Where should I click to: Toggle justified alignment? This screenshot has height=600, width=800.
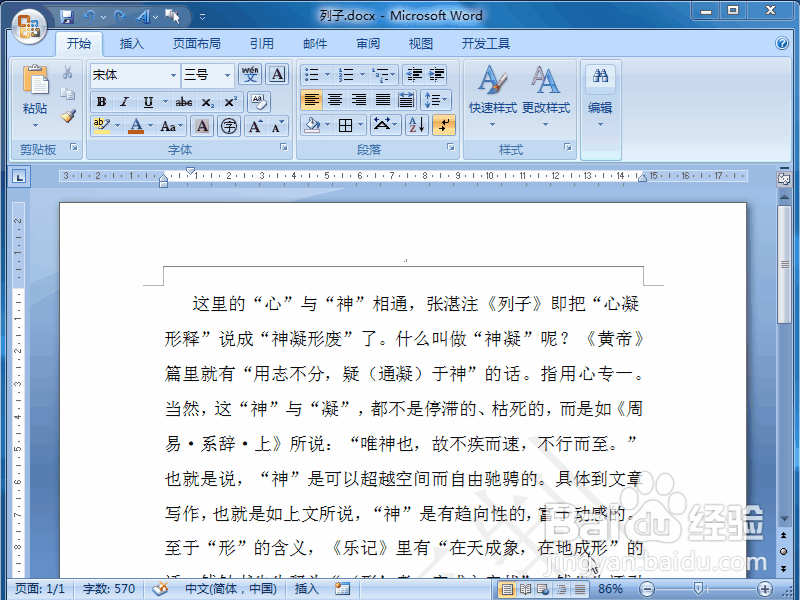pos(383,100)
